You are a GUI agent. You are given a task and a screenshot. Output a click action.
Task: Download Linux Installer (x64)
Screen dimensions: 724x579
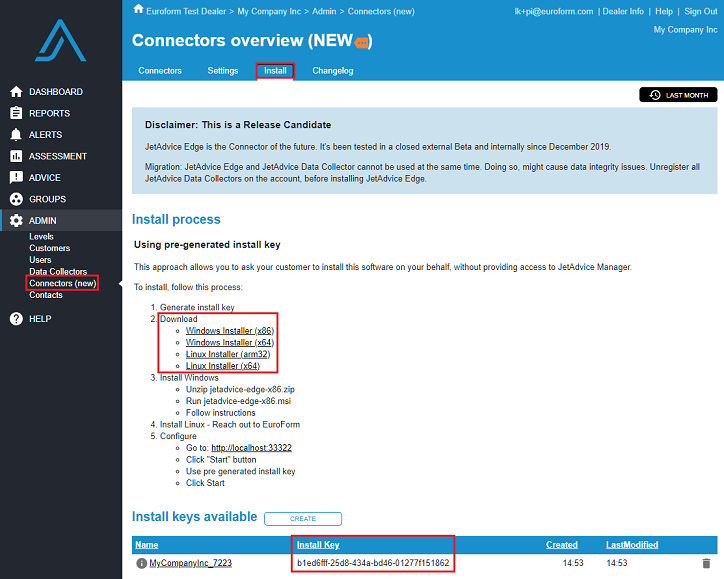(223, 366)
